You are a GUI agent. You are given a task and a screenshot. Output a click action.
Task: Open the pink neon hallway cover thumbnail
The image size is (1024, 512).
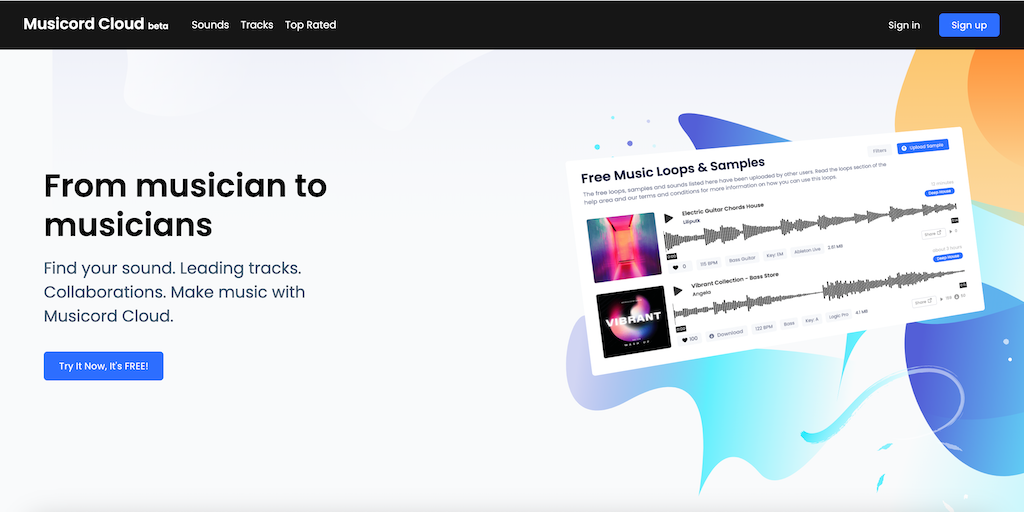[622, 248]
